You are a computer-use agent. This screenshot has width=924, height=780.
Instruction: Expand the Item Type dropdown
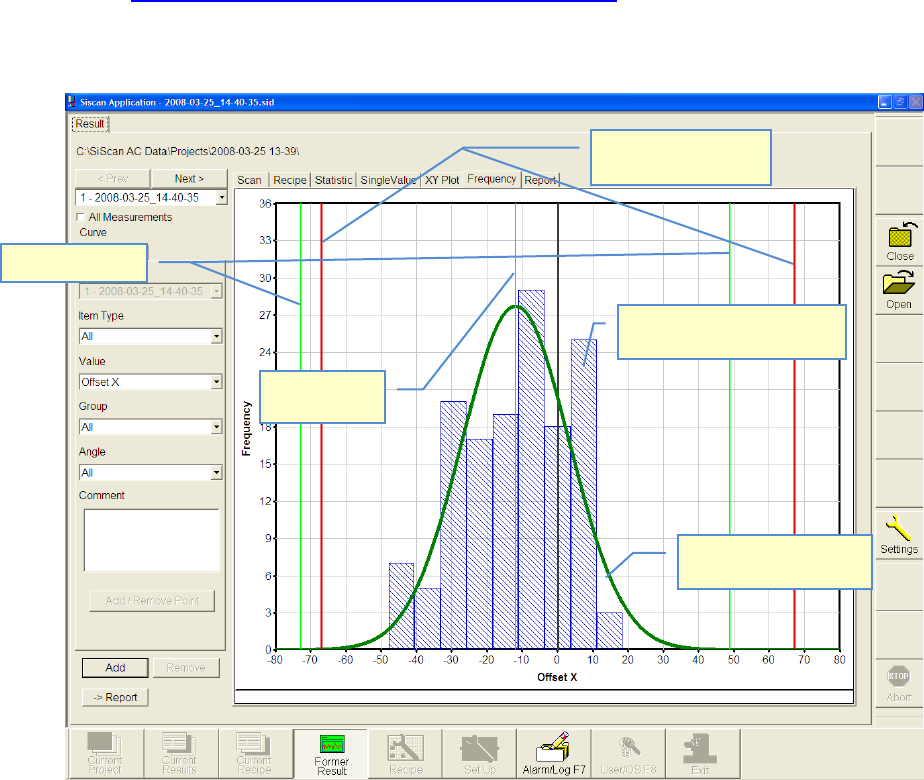click(x=217, y=337)
